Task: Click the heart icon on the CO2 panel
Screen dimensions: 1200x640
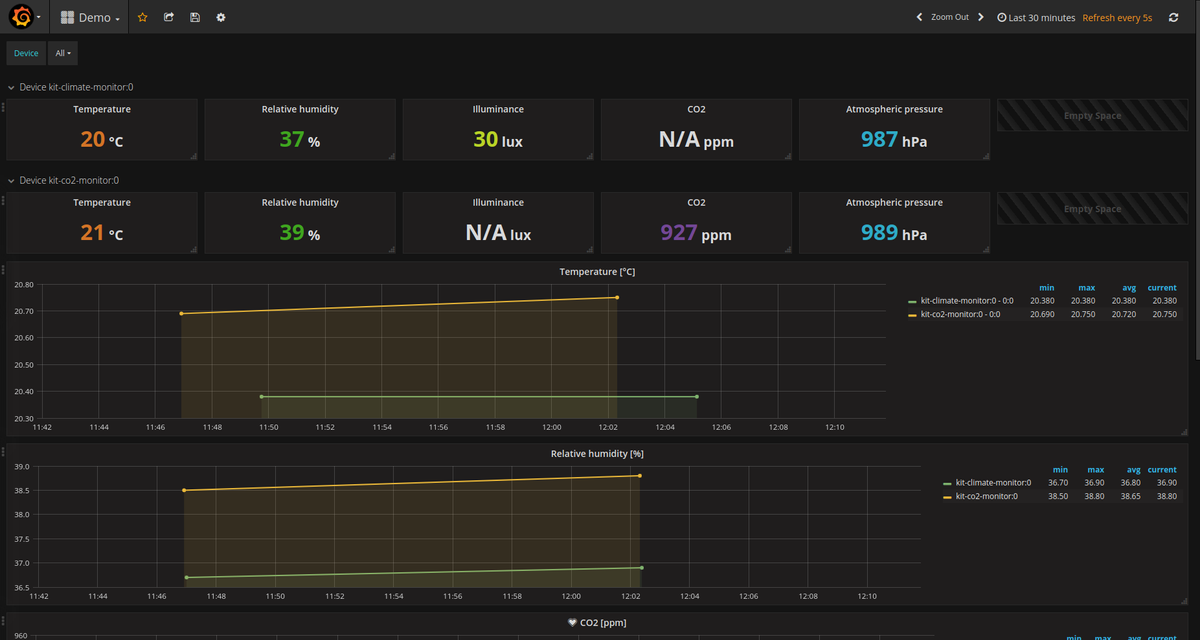Action: (x=572, y=621)
